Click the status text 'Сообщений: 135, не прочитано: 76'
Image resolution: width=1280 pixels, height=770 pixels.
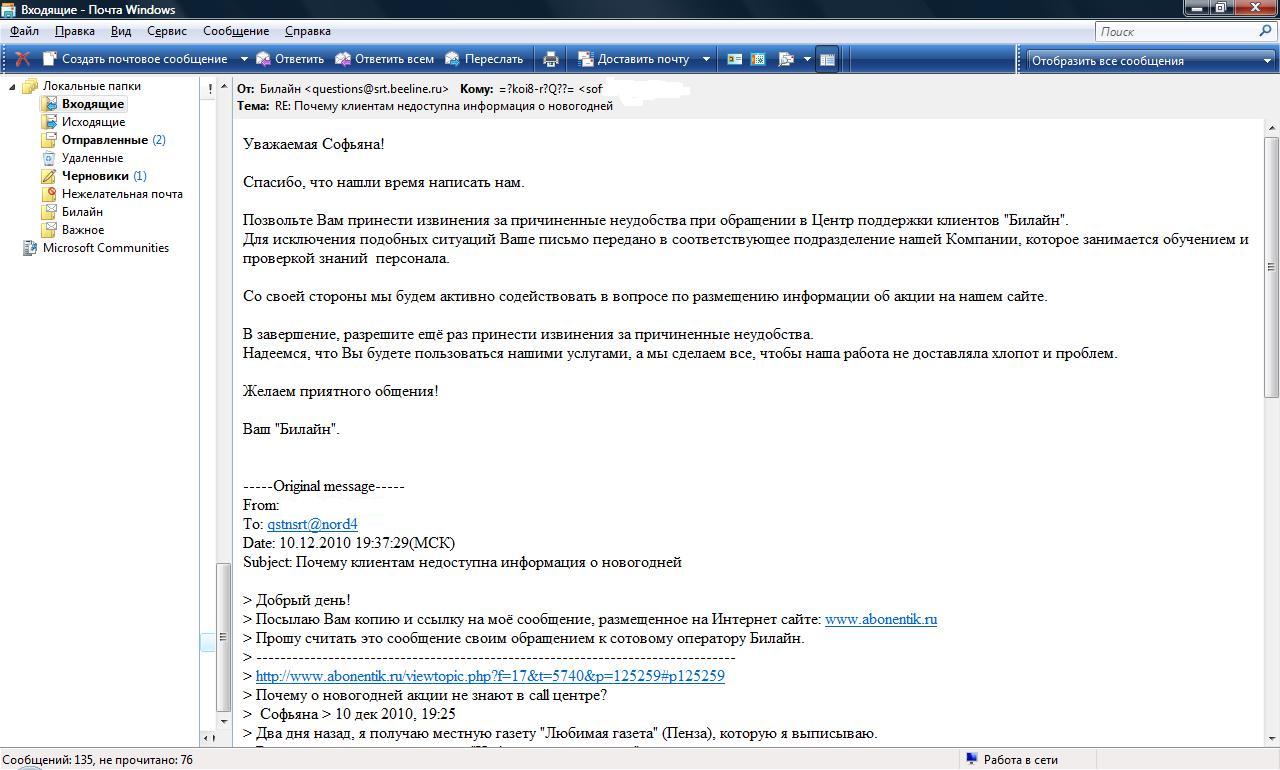click(98, 760)
